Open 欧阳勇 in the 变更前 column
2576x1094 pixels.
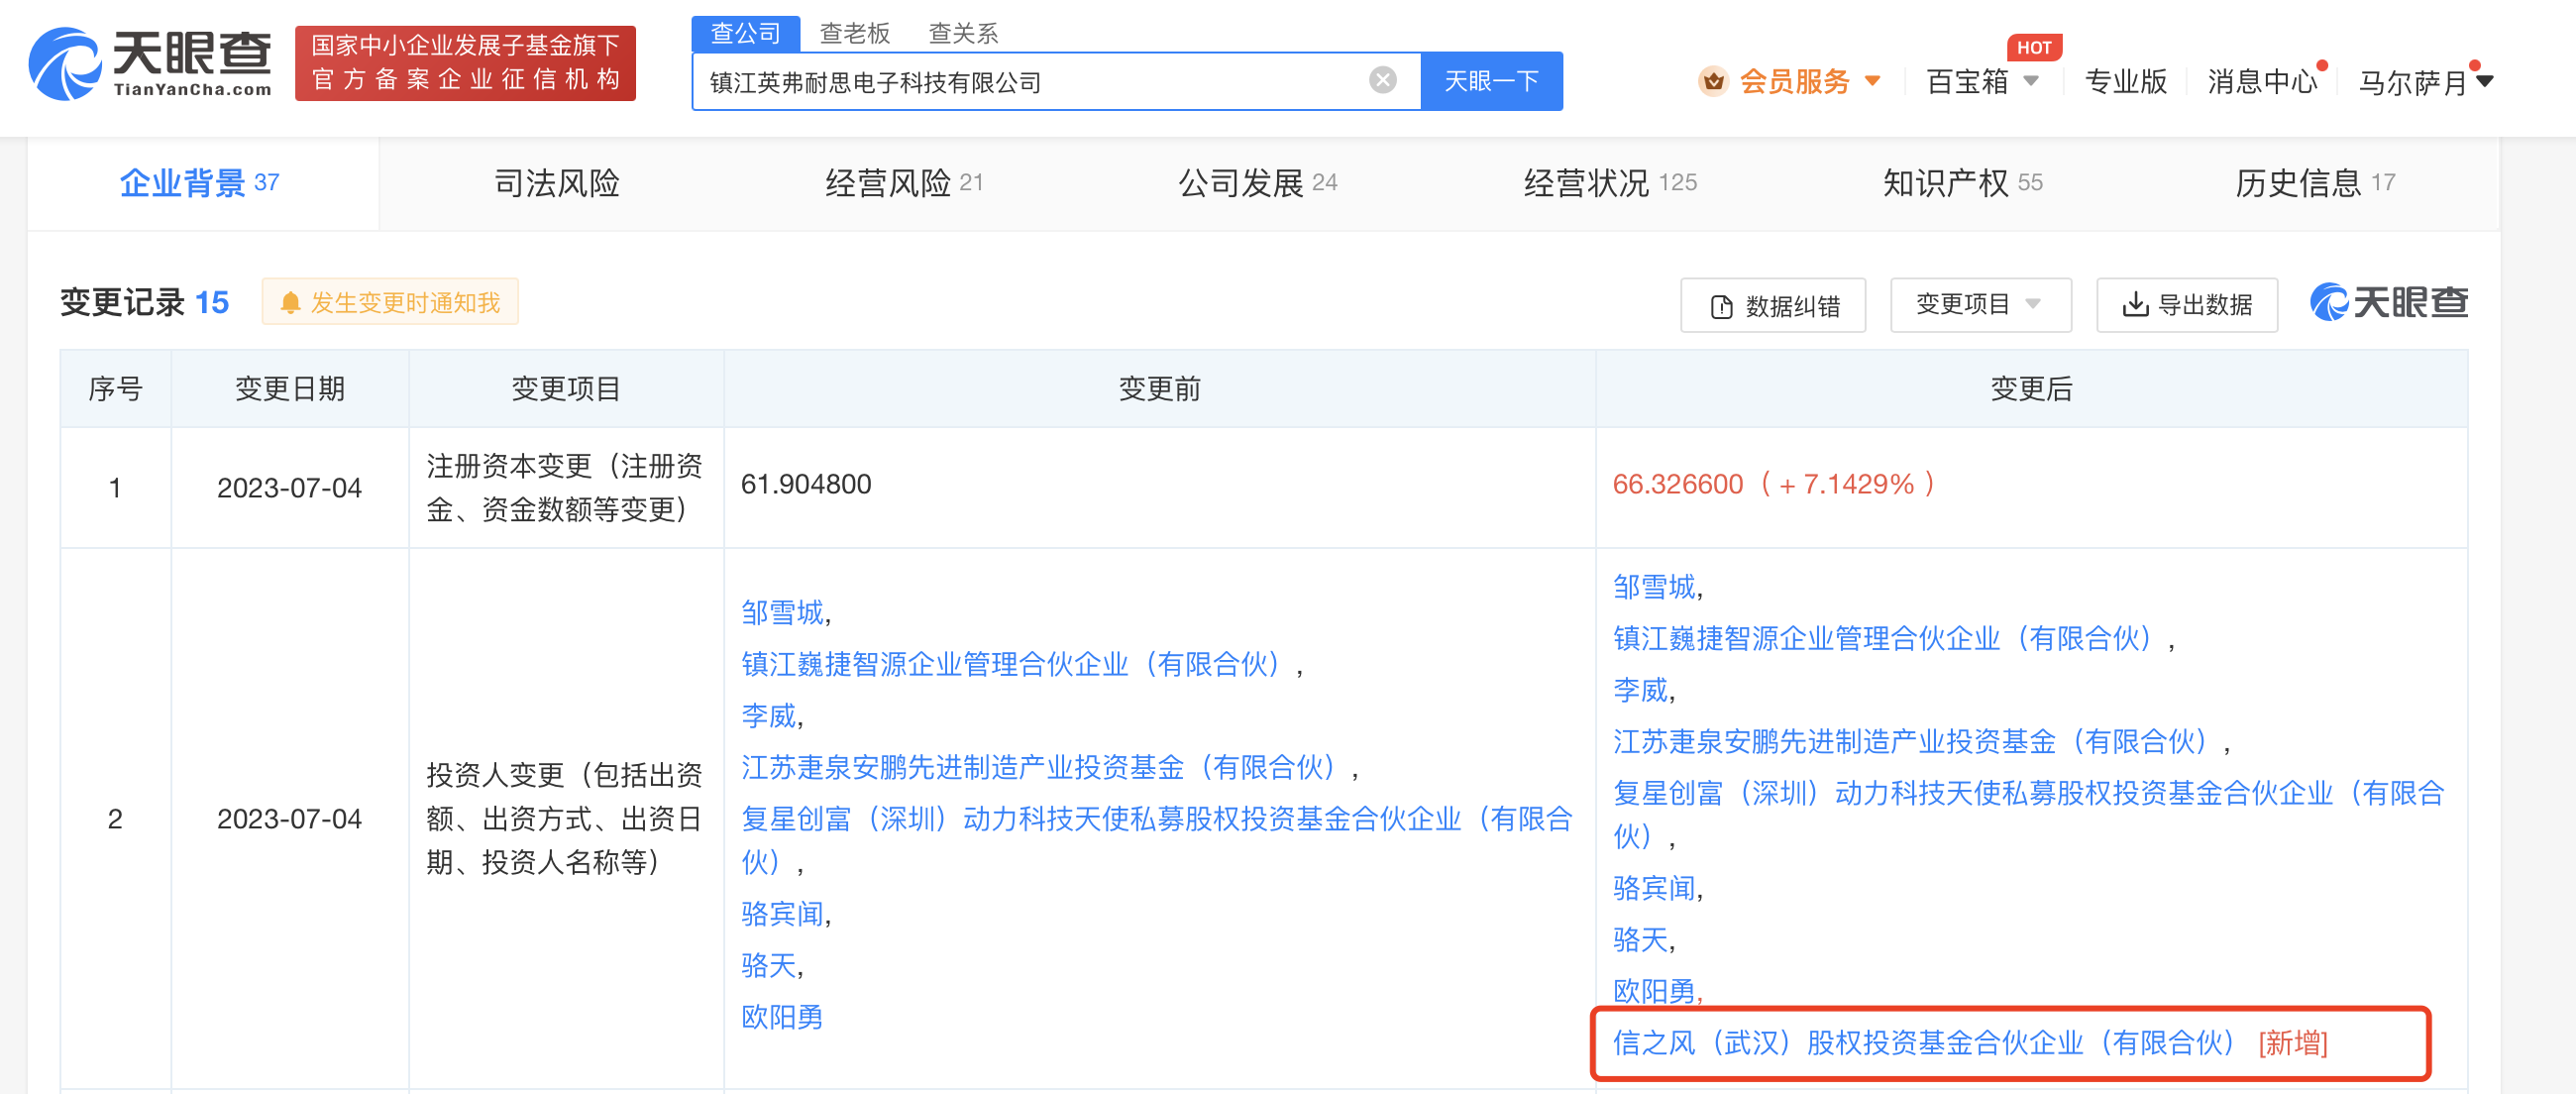[x=782, y=1017]
